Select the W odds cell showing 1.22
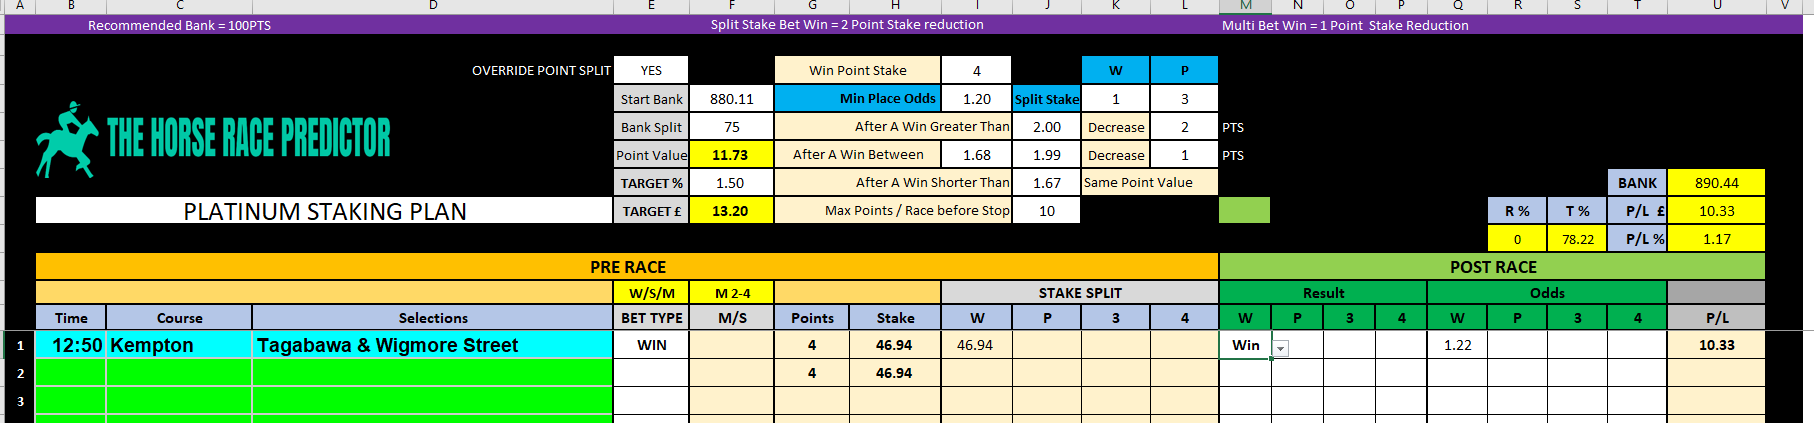 1457,345
